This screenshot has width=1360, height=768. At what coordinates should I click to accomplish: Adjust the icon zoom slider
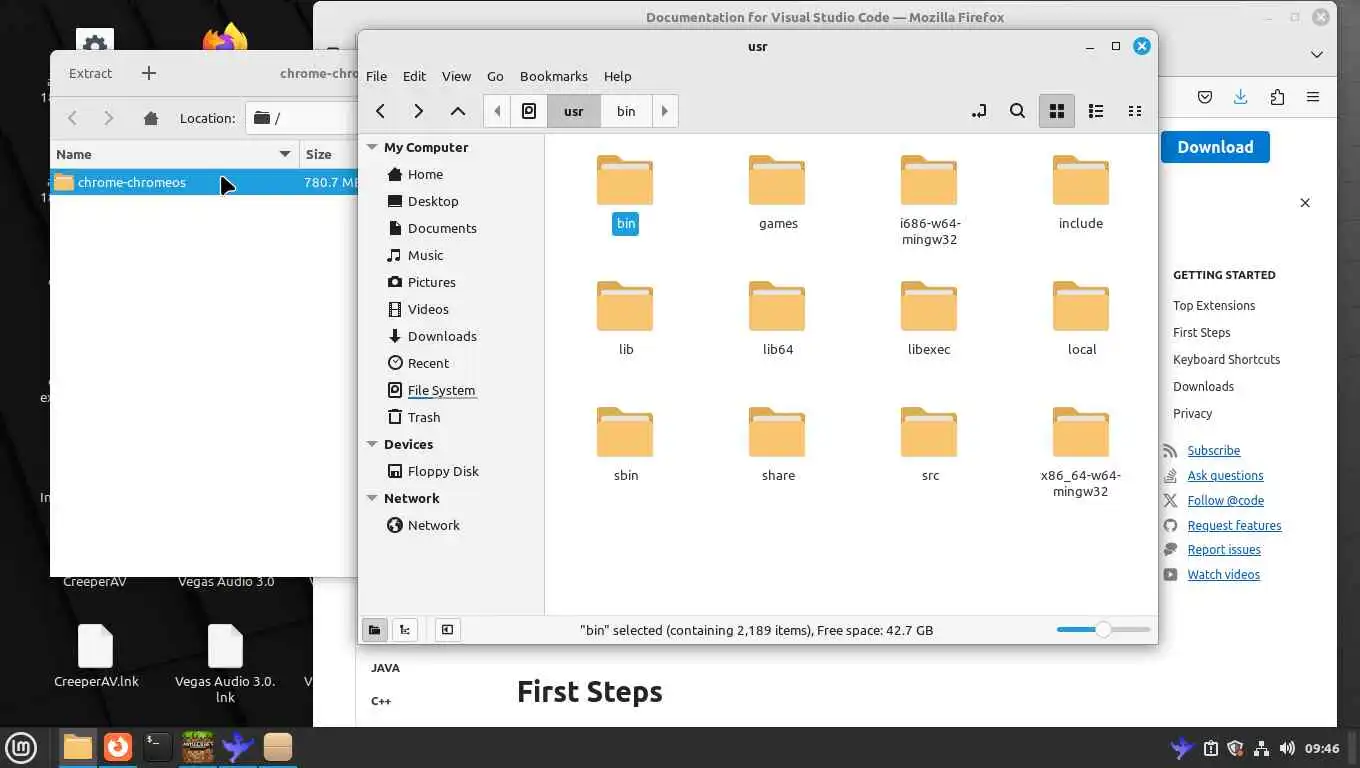(x=1103, y=630)
